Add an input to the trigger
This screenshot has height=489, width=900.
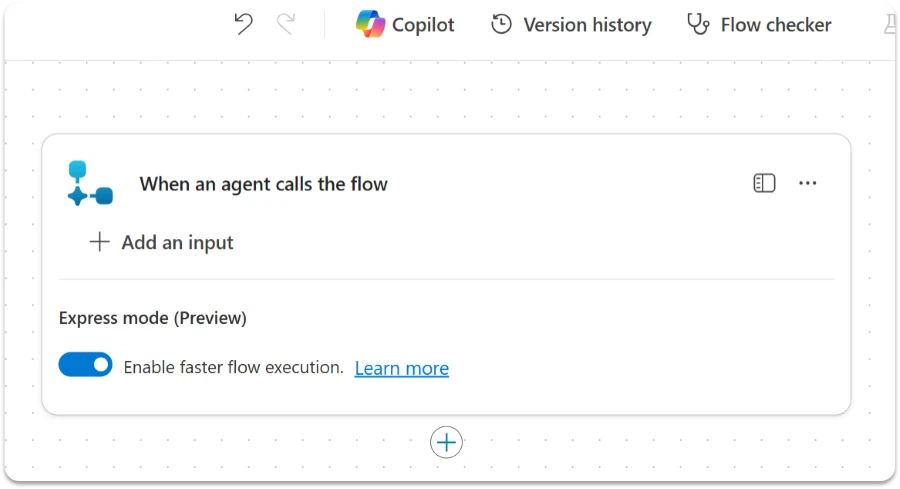(161, 242)
